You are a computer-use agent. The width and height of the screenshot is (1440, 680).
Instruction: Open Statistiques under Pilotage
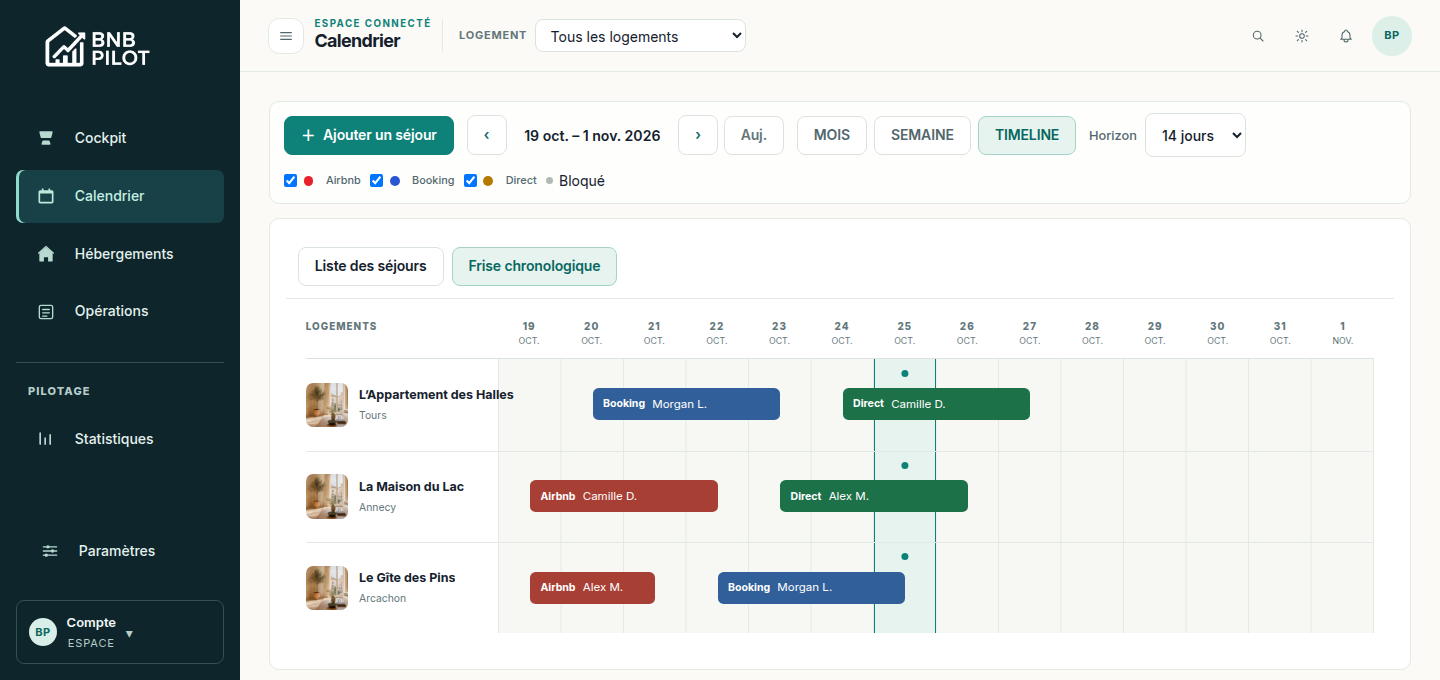120,439
